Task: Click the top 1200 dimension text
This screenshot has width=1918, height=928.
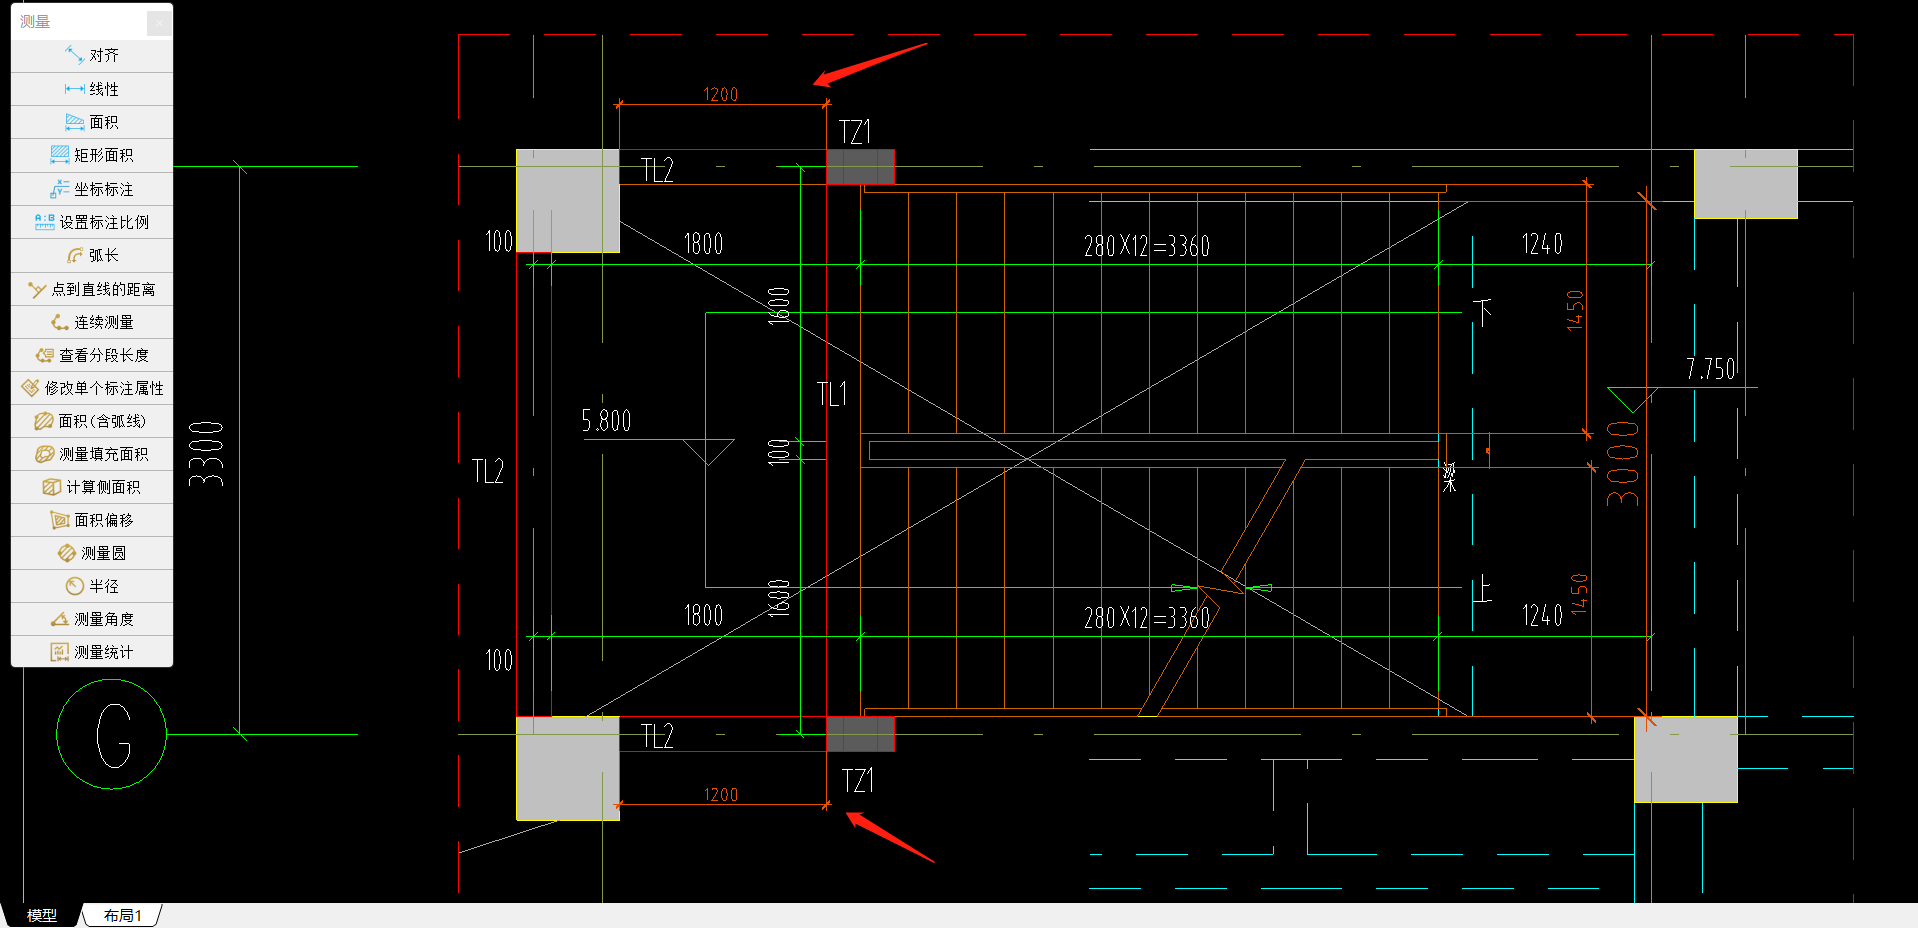Action: point(721,94)
